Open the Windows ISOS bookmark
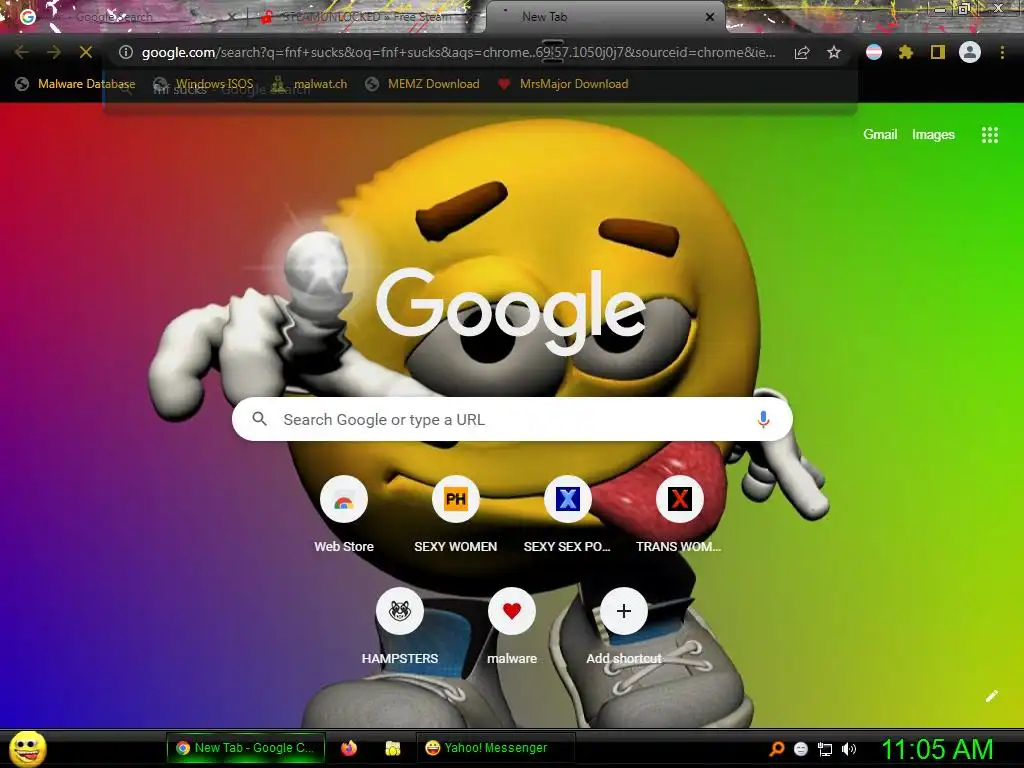The width and height of the screenshot is (1024, 768). [x=203, y=84]
